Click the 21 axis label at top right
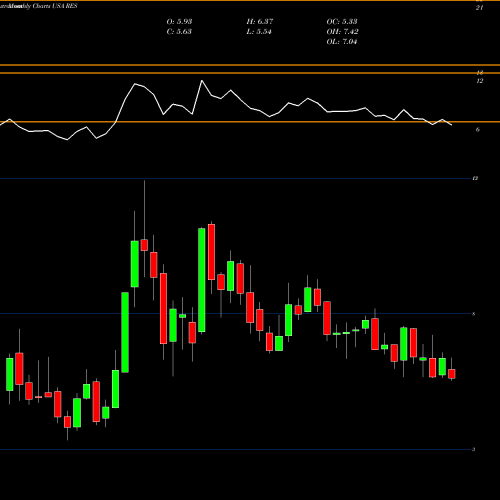The height and width of the screenshot is (500, 500). click(x=479, y=8)
